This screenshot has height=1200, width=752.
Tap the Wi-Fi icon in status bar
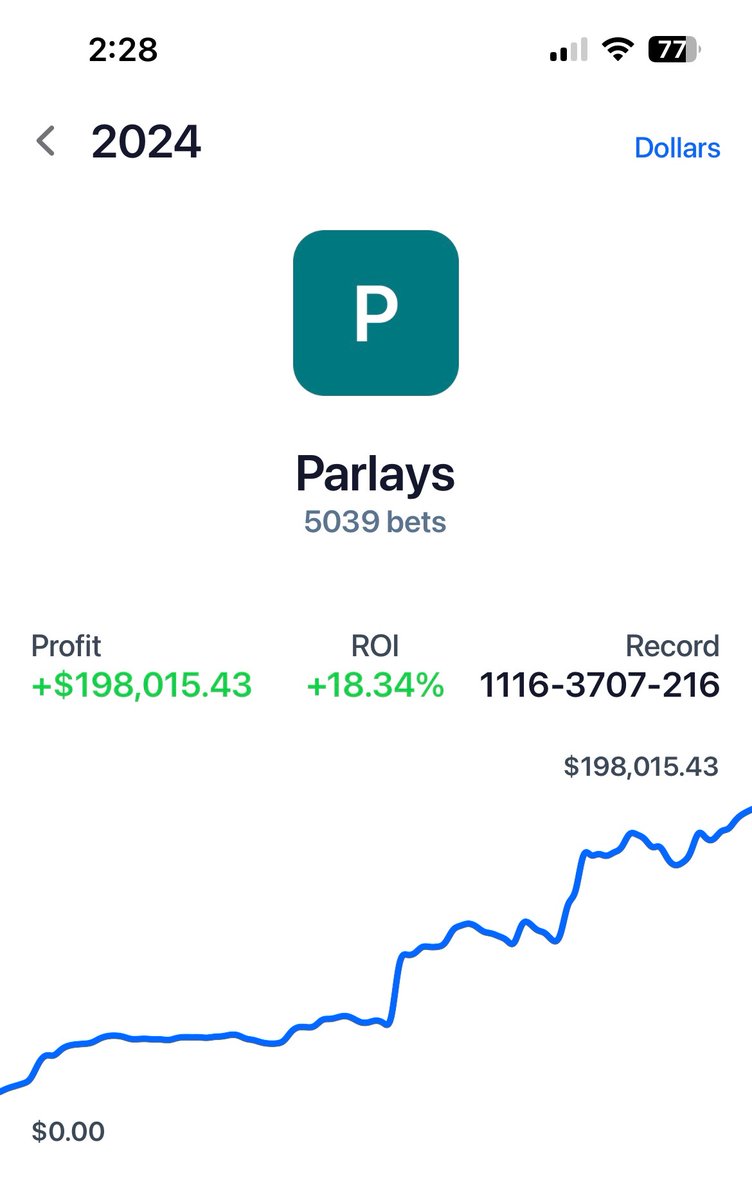[x=618, y=50]
